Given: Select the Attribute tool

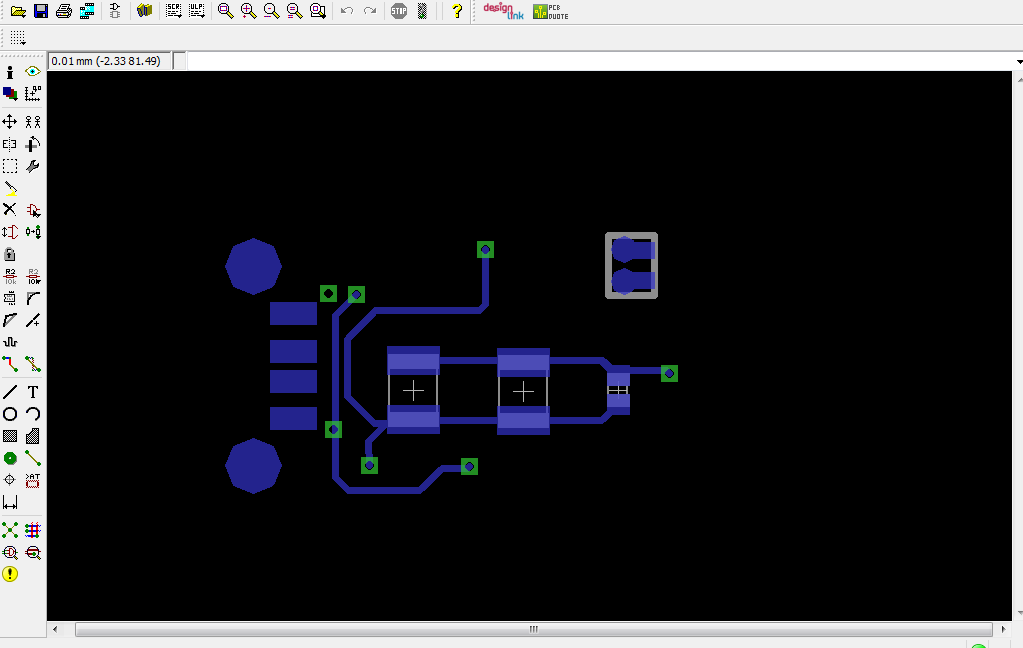Looking at the screenshot, I should coord(33,480).
